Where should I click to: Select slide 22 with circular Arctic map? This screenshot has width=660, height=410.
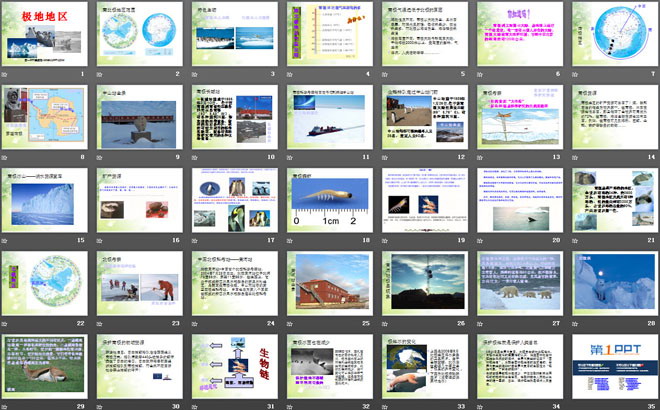pos(46,285)
